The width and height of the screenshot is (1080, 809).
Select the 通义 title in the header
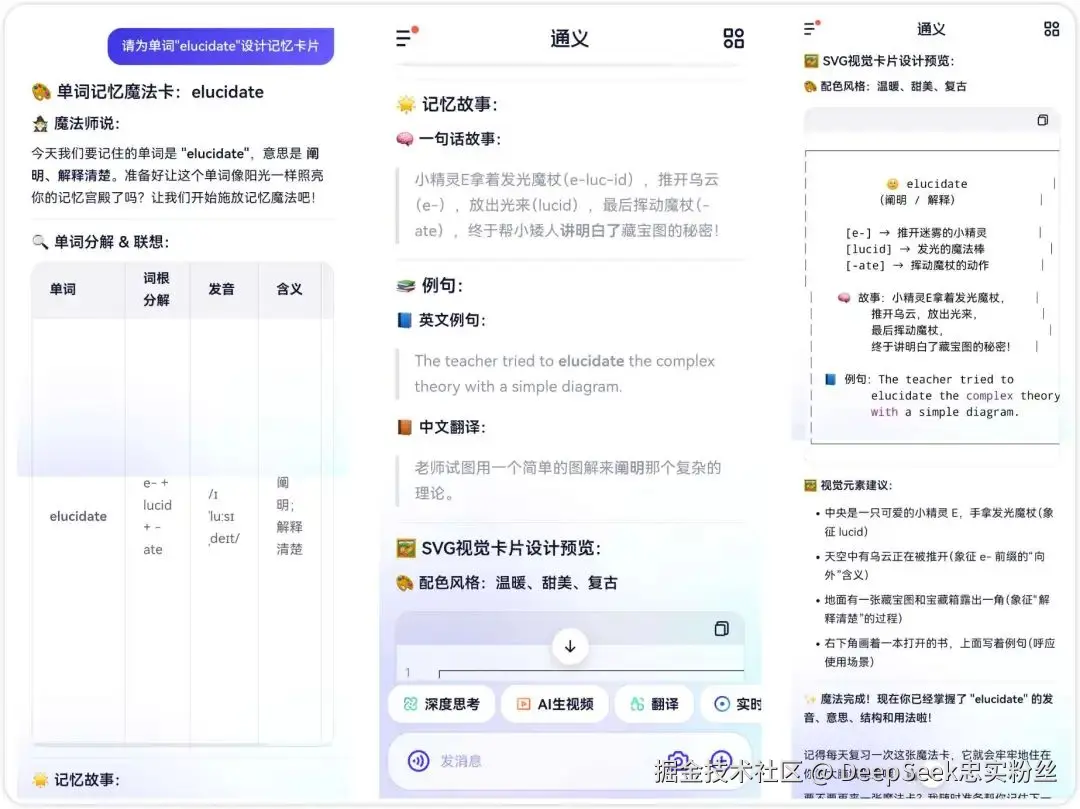pos(568,37)
